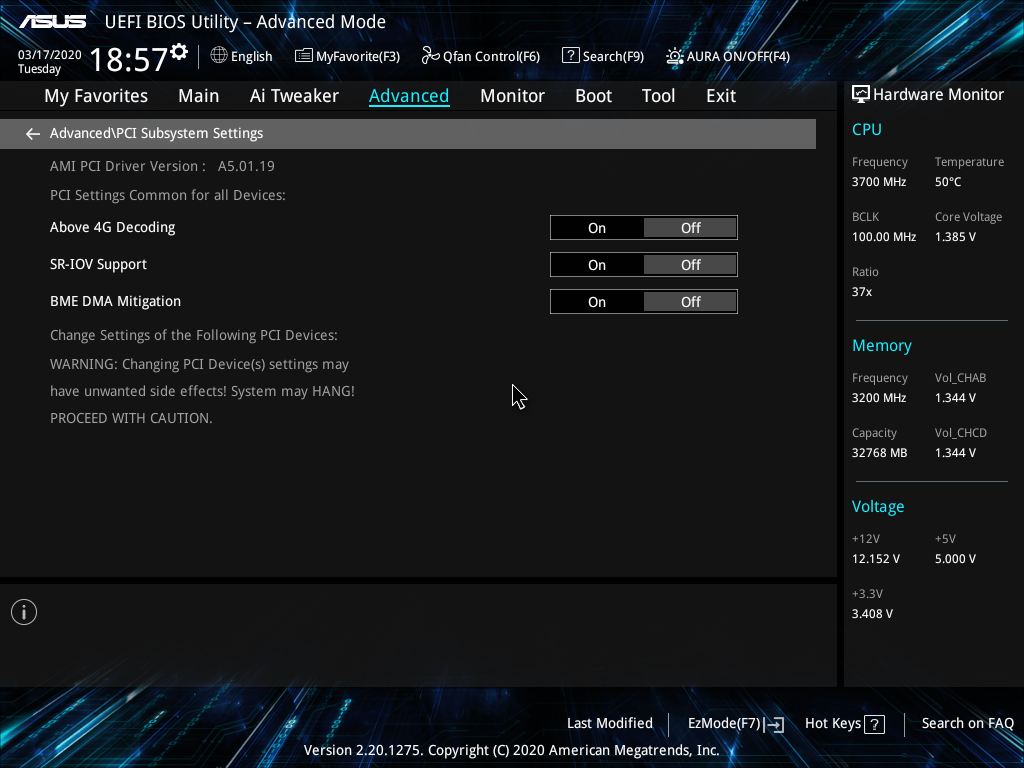Screen dimensions: 1024x768
Task: Click the 12.152 V reading
Action: [875, 559]
